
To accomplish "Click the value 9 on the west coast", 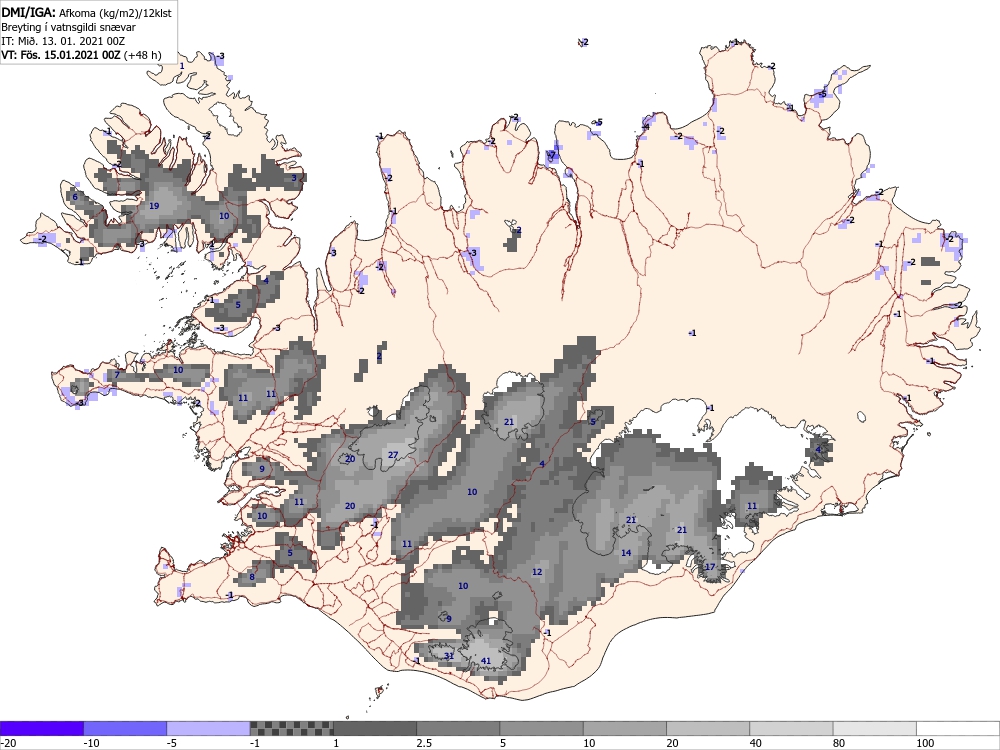I will pyautogui.click(x=261, y=469).
